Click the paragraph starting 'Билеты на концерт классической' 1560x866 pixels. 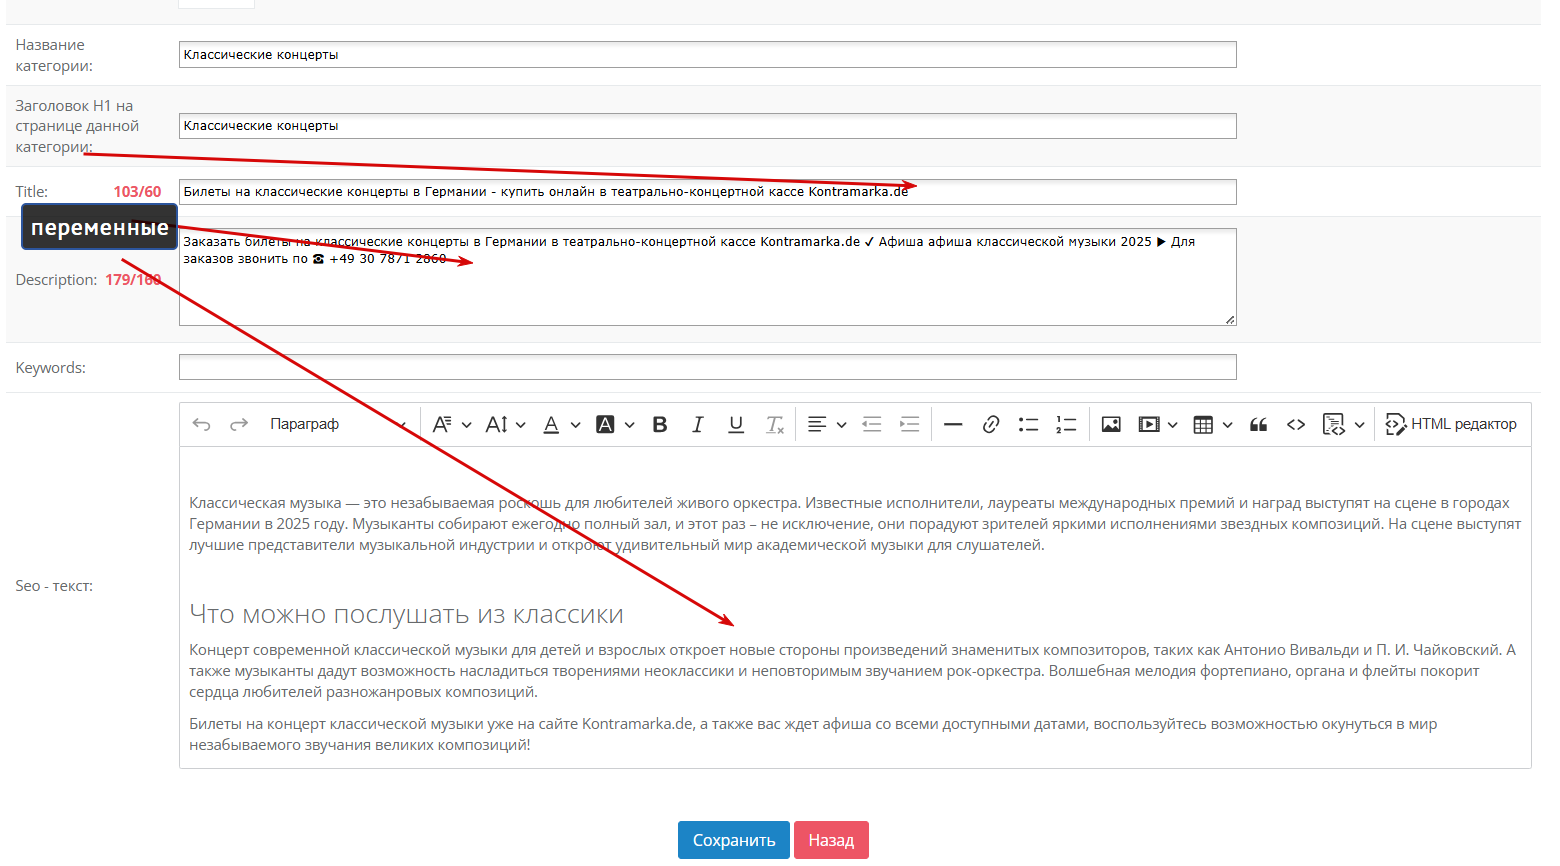[x=813, y=734]
